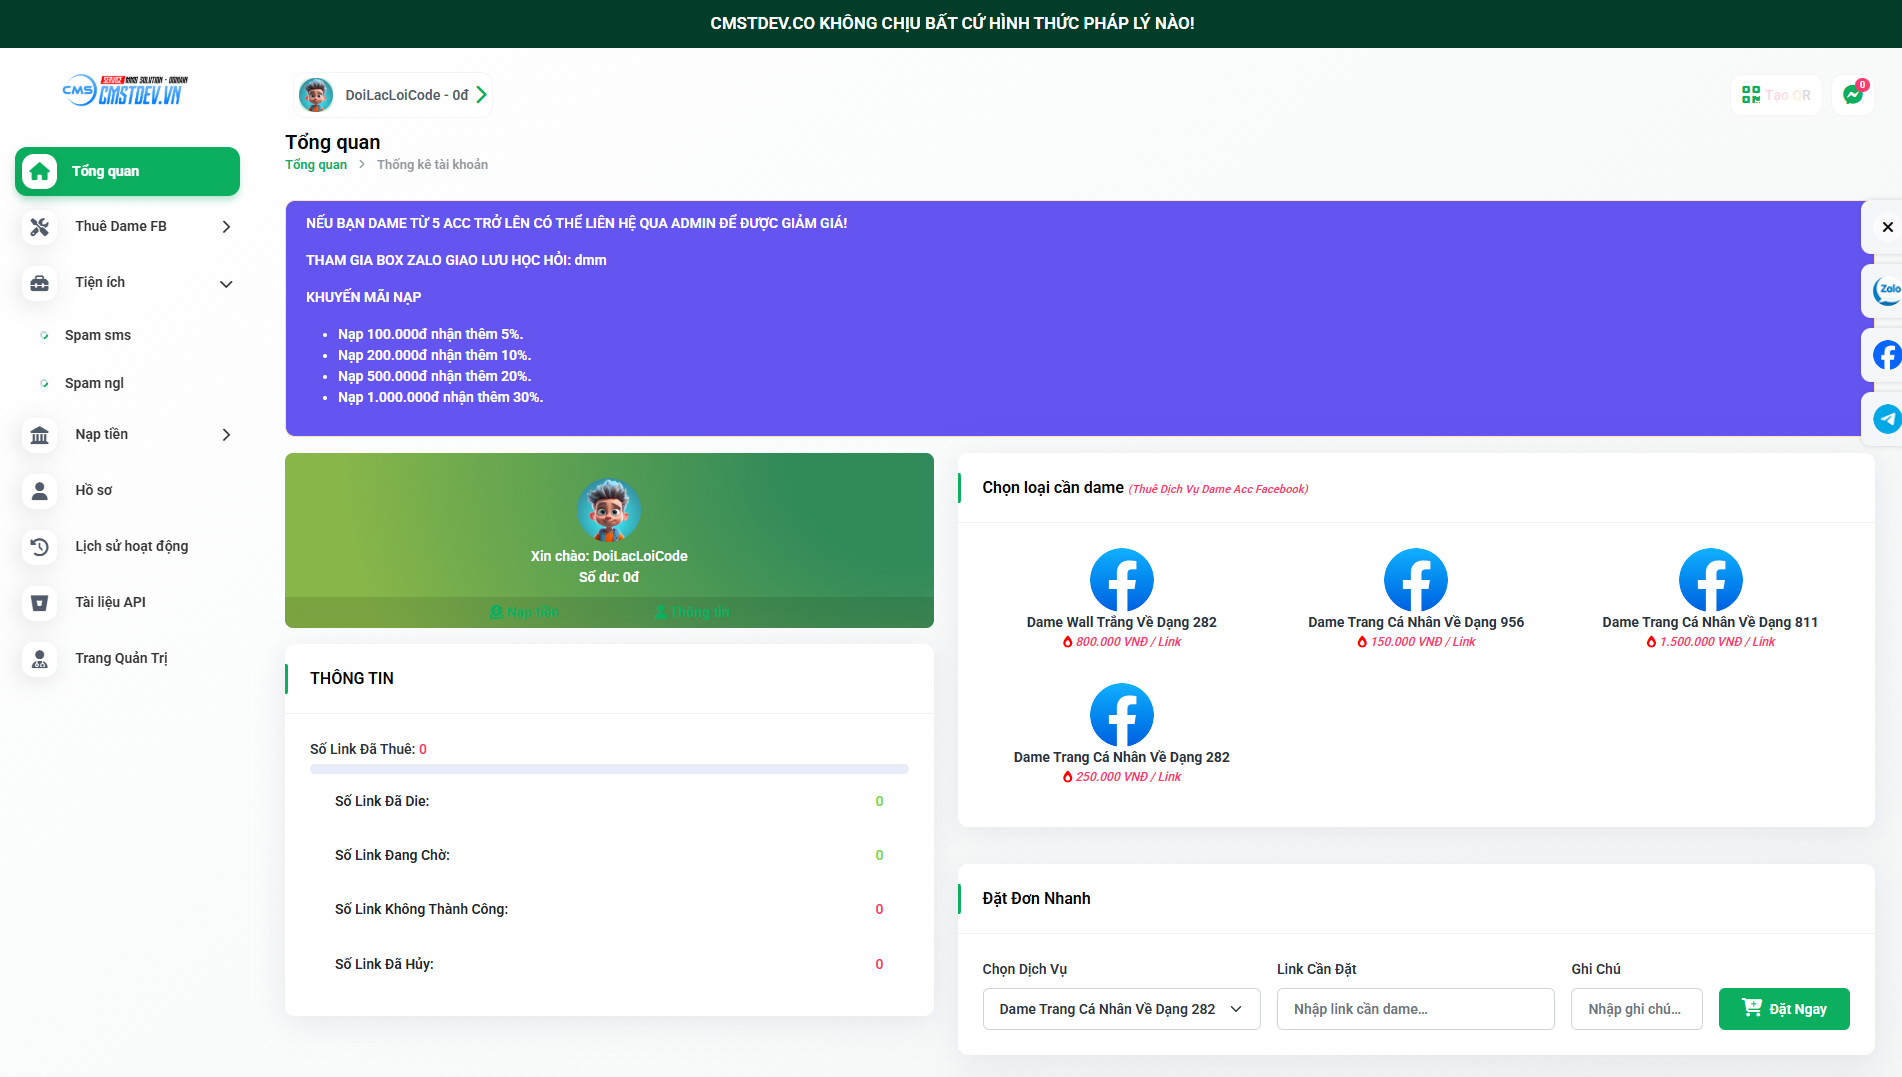Screen dimensions: 1902x1077
Task: Open the Tạo QR code generator
Action: coord(1776,94)
